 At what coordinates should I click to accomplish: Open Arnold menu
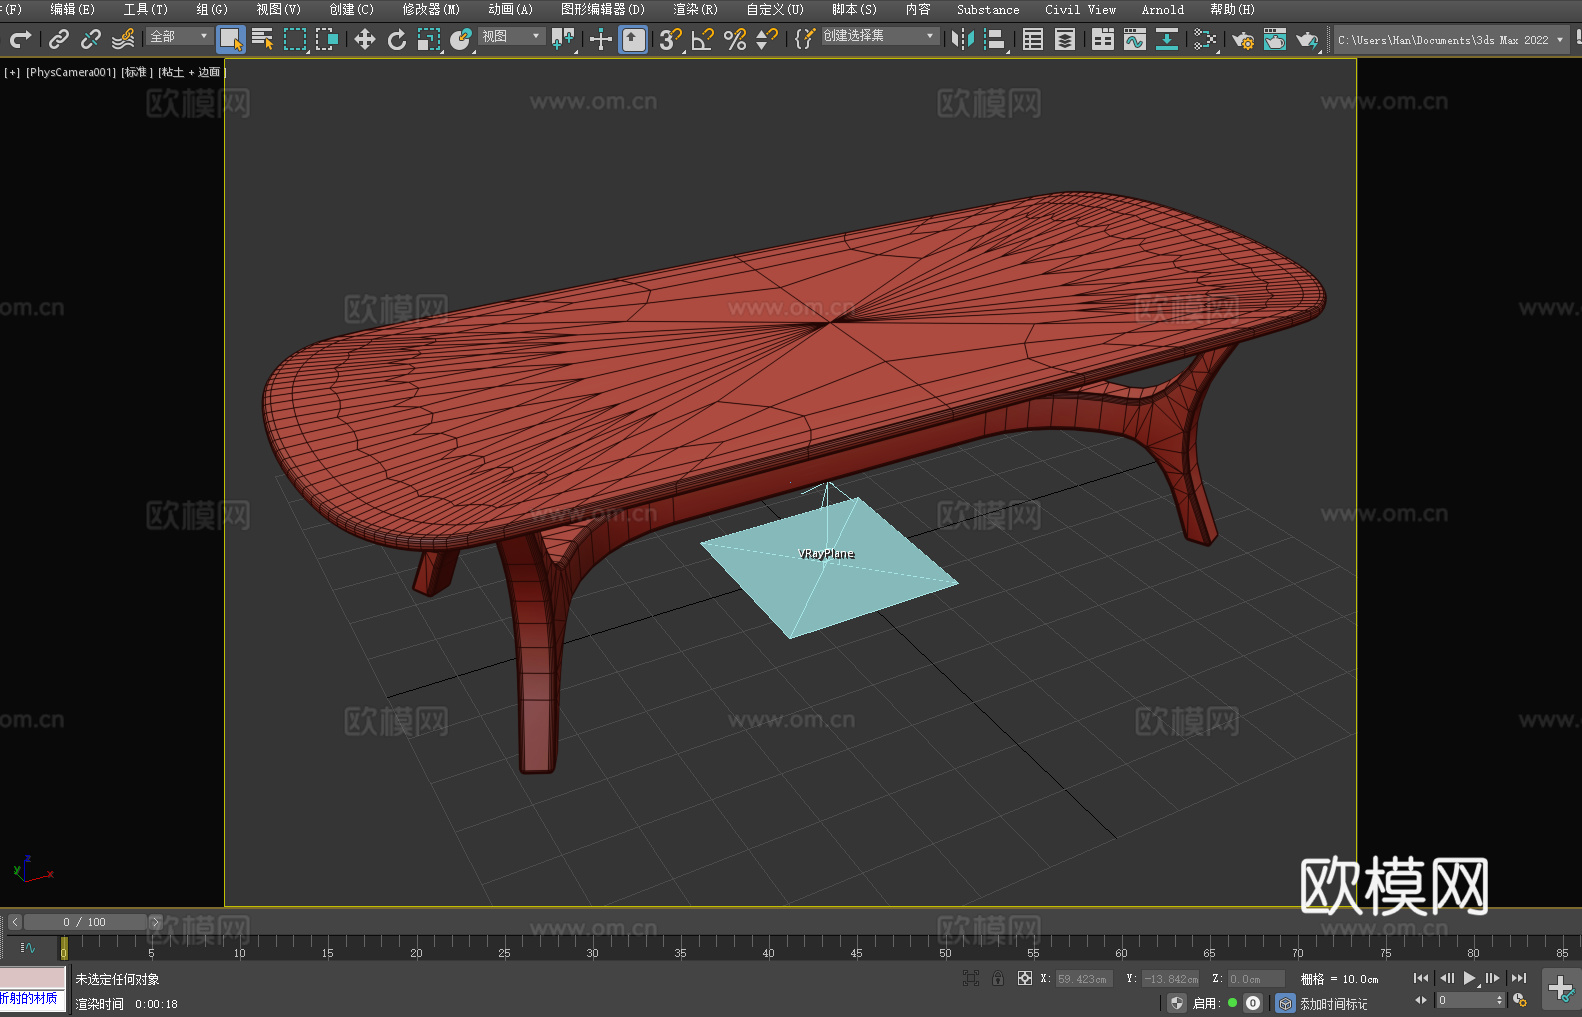(x=1163, y=9)
